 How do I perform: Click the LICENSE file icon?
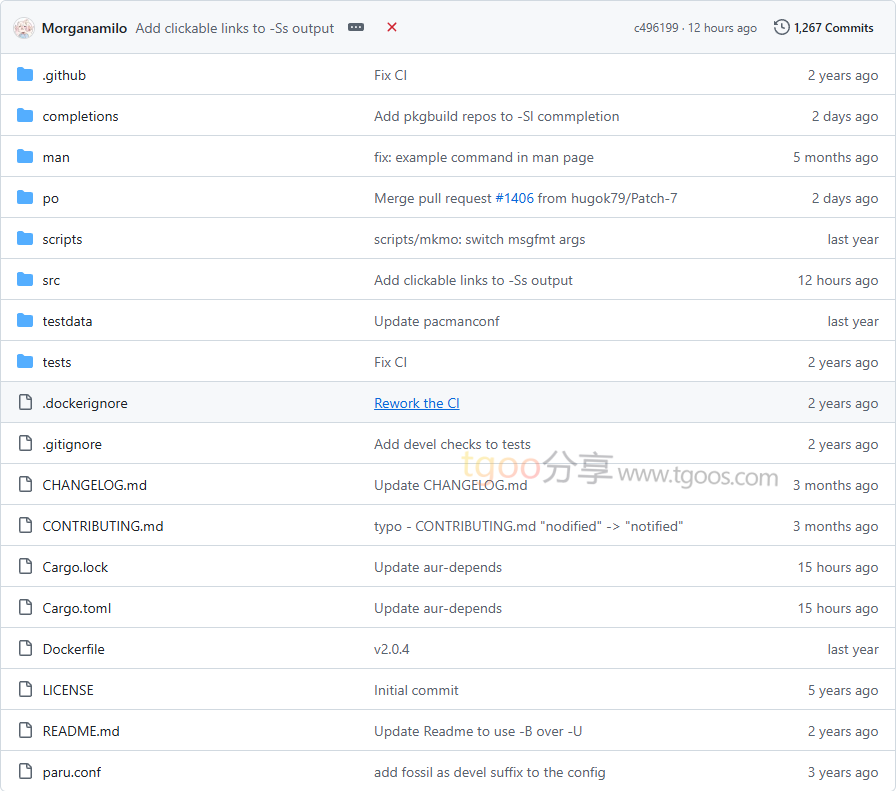(25, 690)
